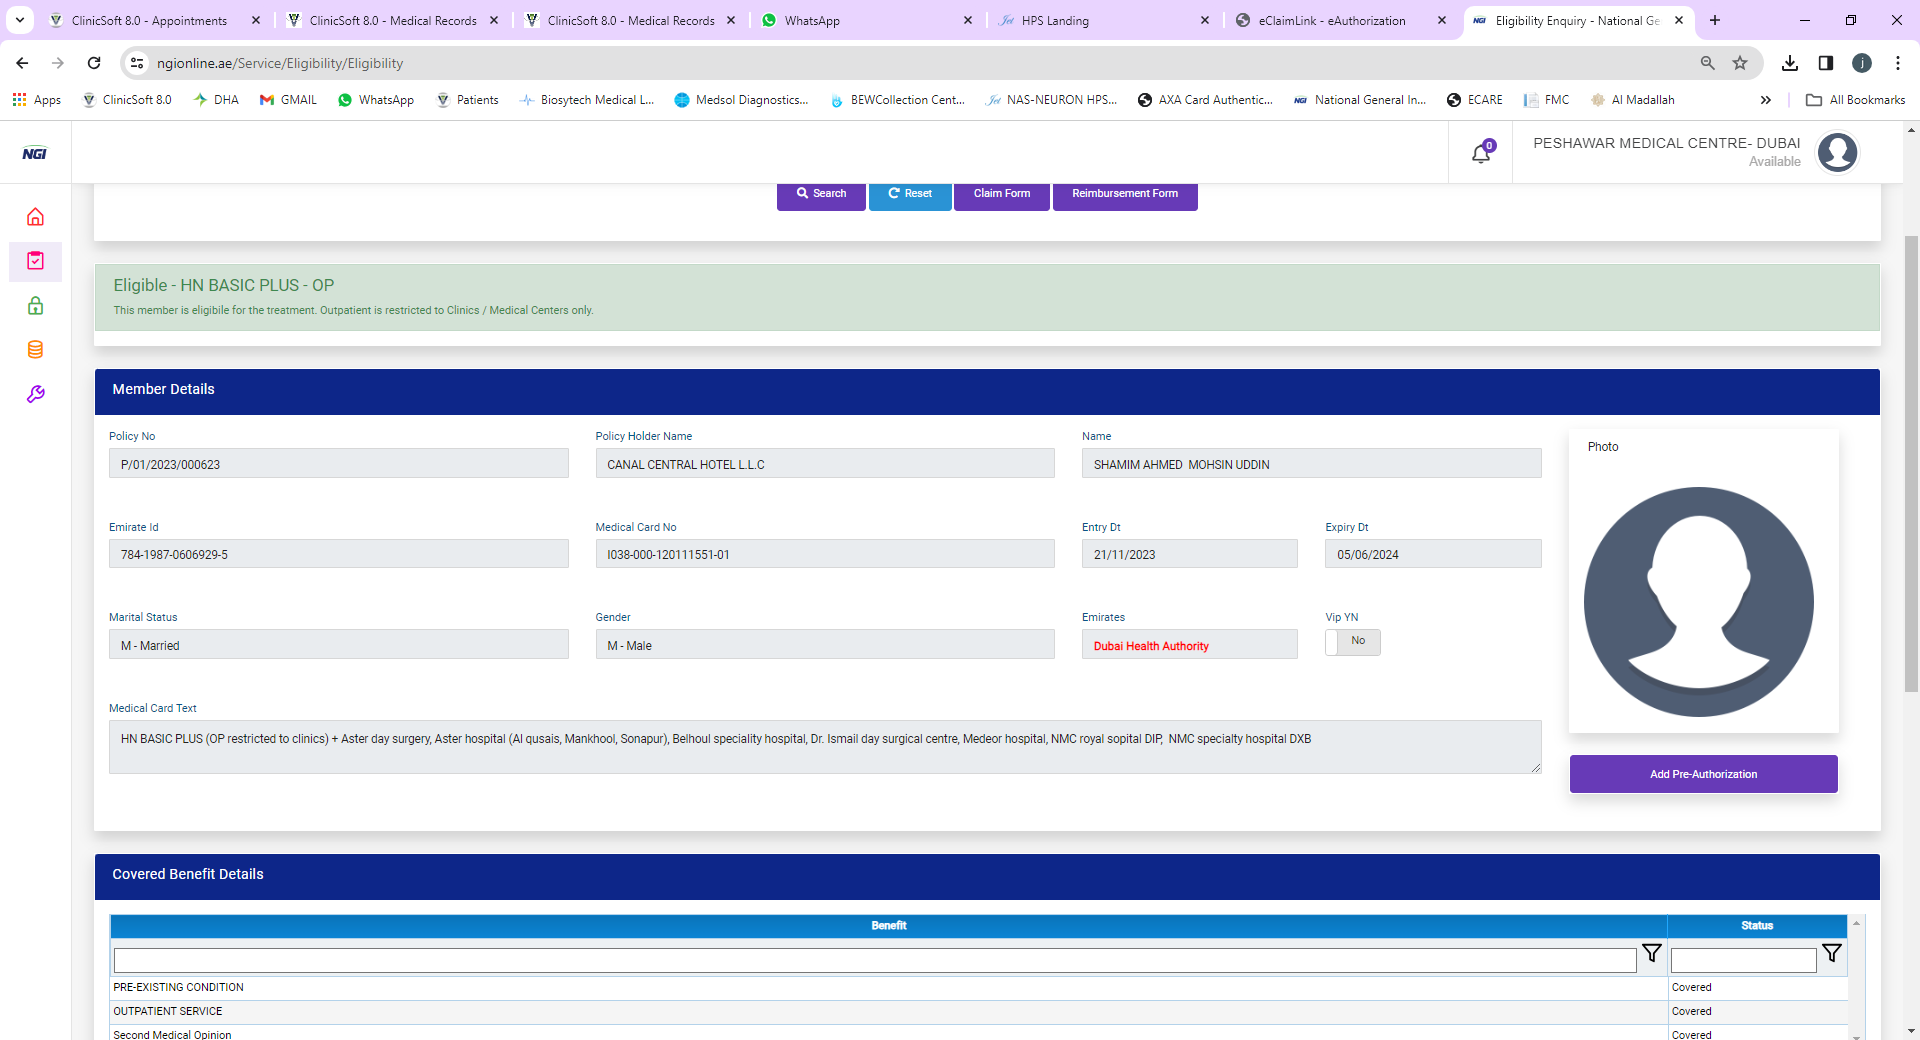The image size is (1920, 1040).
Task: Bookmark this page with star icon
Action: (x=1740, y=63)
